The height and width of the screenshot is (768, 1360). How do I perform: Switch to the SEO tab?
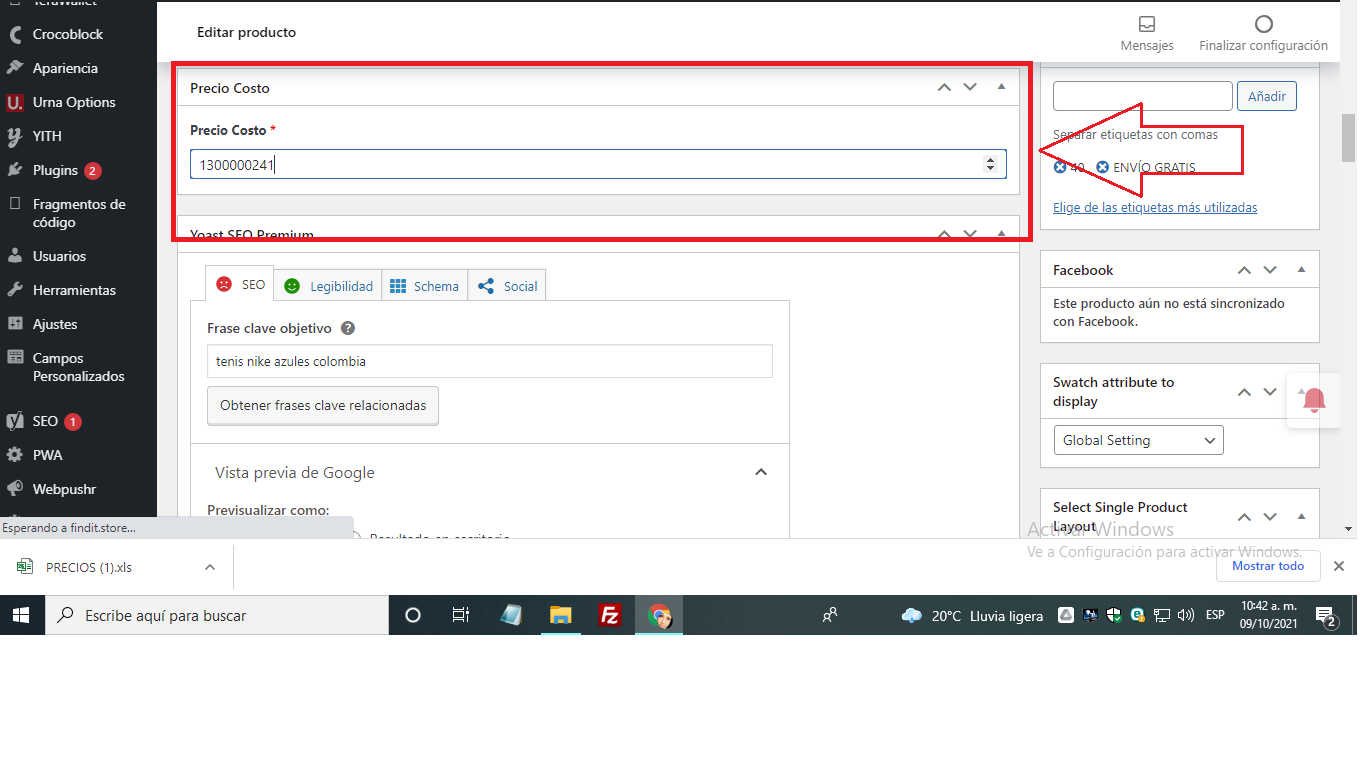tap(241, 285)
